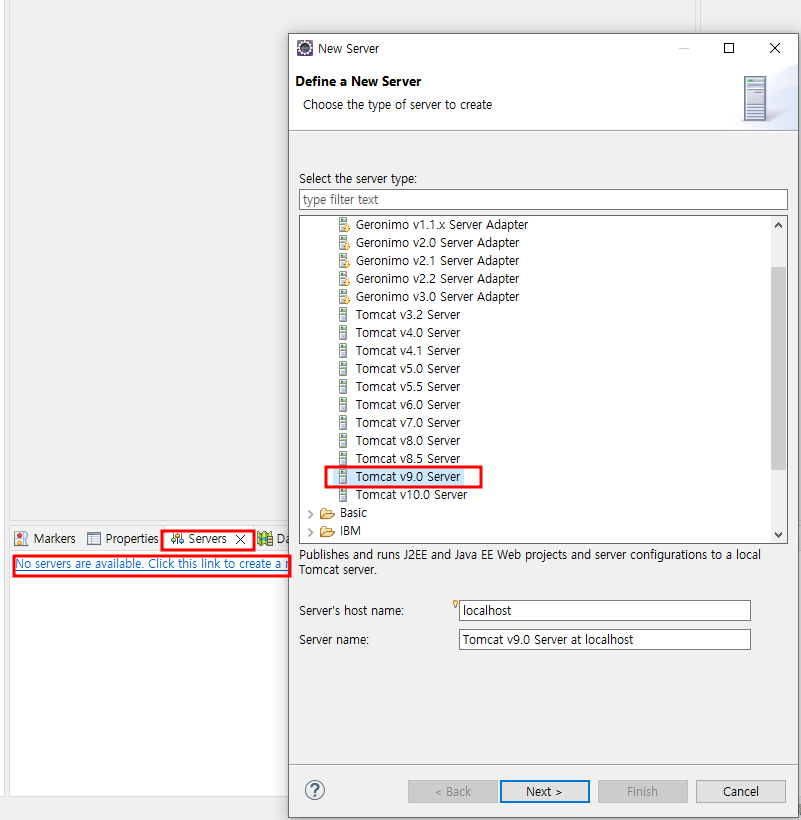
Task: Switch to the Properties tab
Action: [x=123, y=539]
